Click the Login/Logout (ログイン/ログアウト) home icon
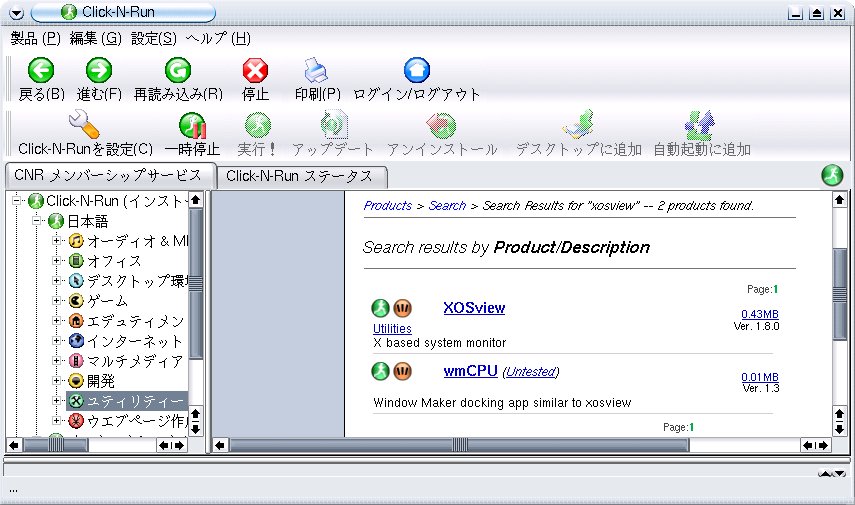 pyautogui.click(x=417, y=70)
